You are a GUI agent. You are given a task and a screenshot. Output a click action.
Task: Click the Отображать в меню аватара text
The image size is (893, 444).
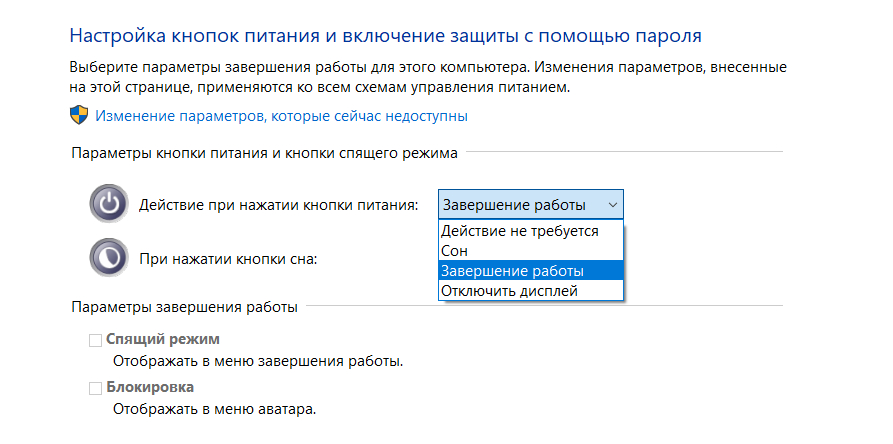(x=214, y=408)
